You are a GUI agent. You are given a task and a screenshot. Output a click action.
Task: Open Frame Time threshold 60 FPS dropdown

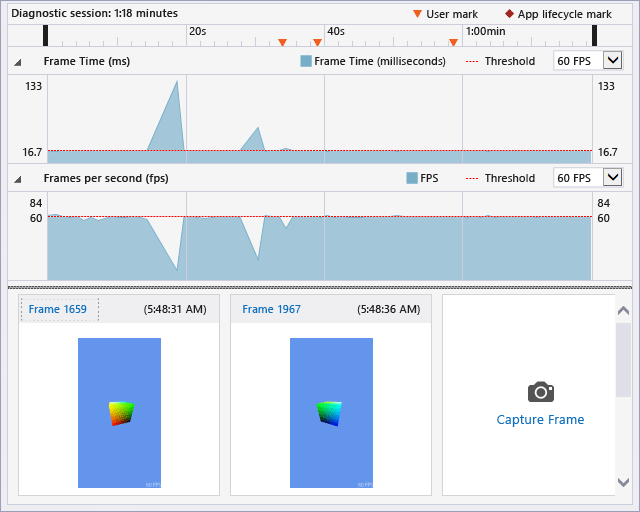point(612,61)
